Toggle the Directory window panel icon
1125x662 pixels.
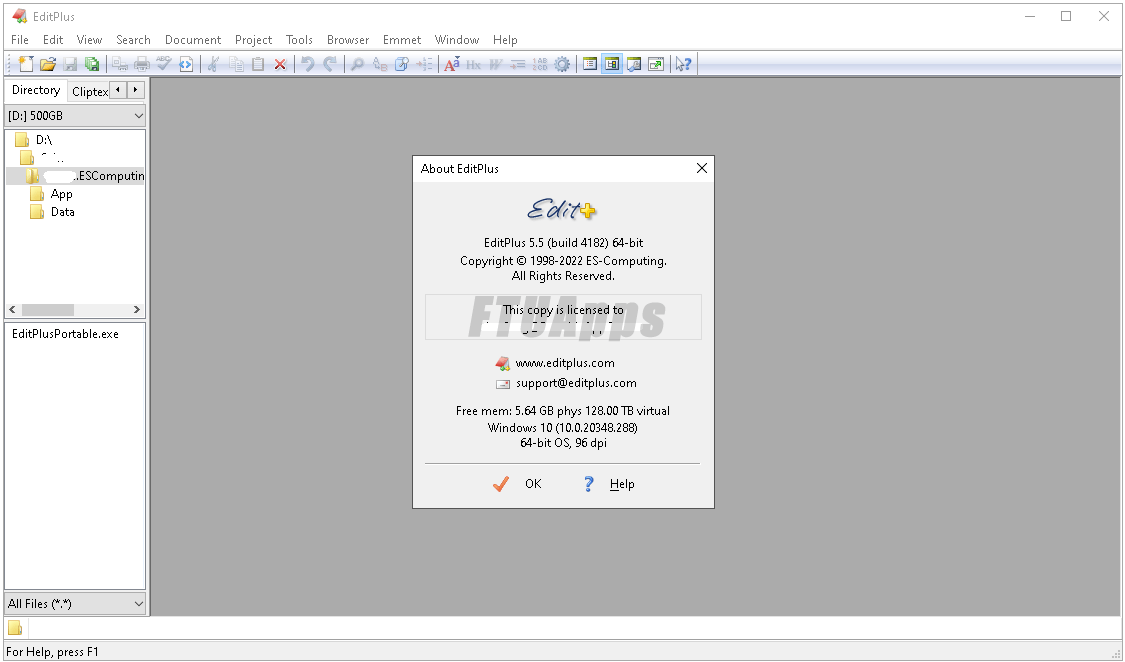(x=612, y=64)
